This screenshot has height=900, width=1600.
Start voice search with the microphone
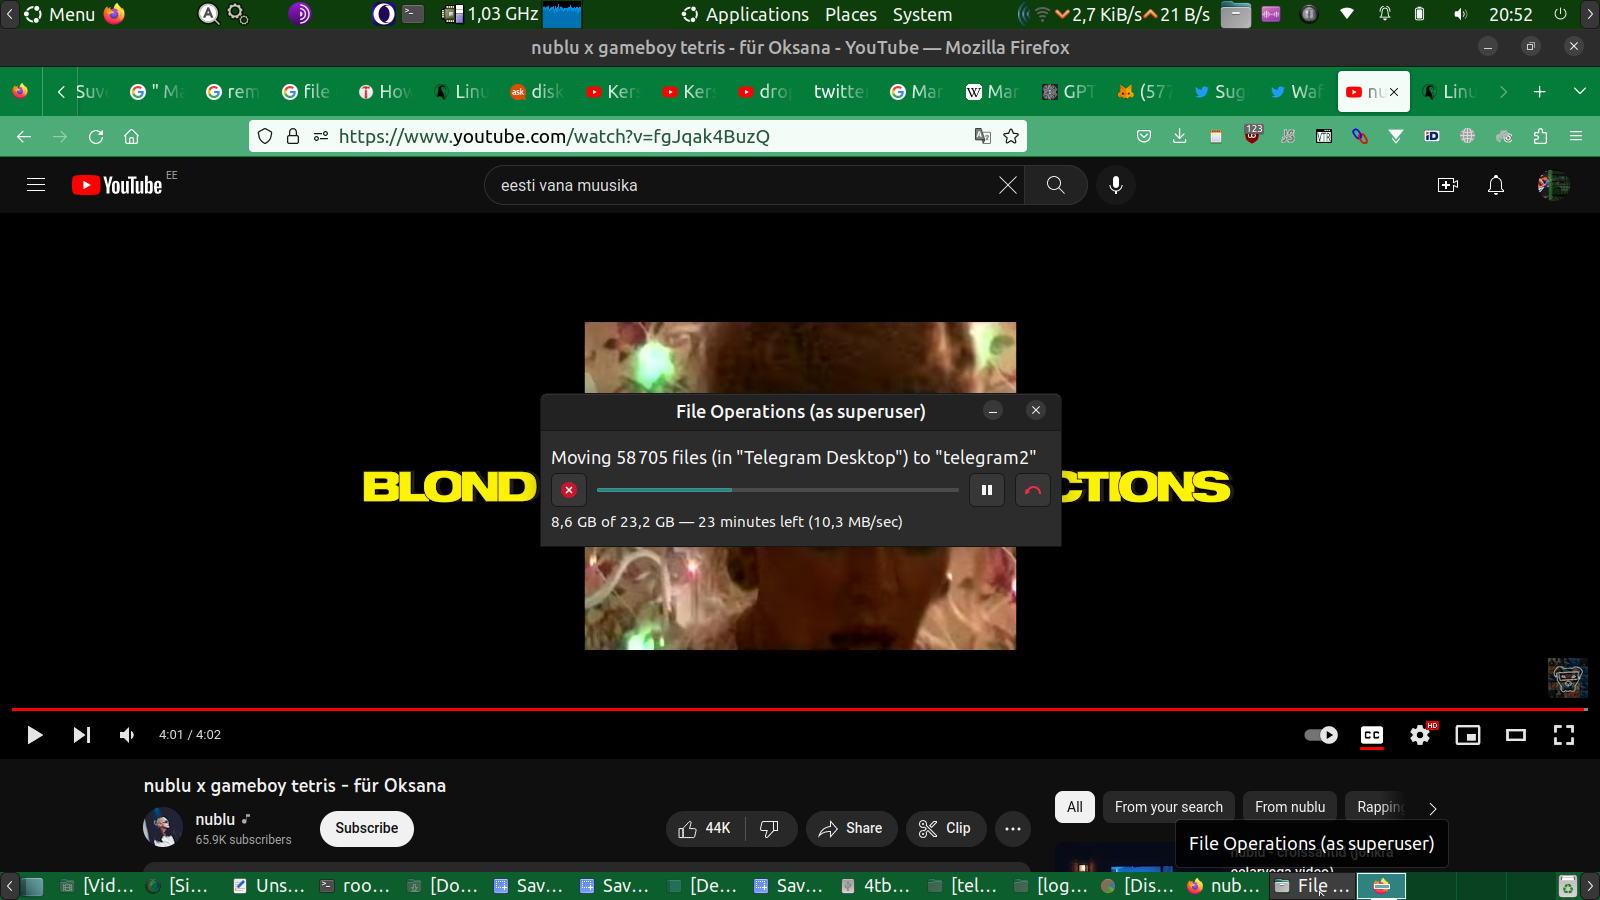pos(1116,185)
